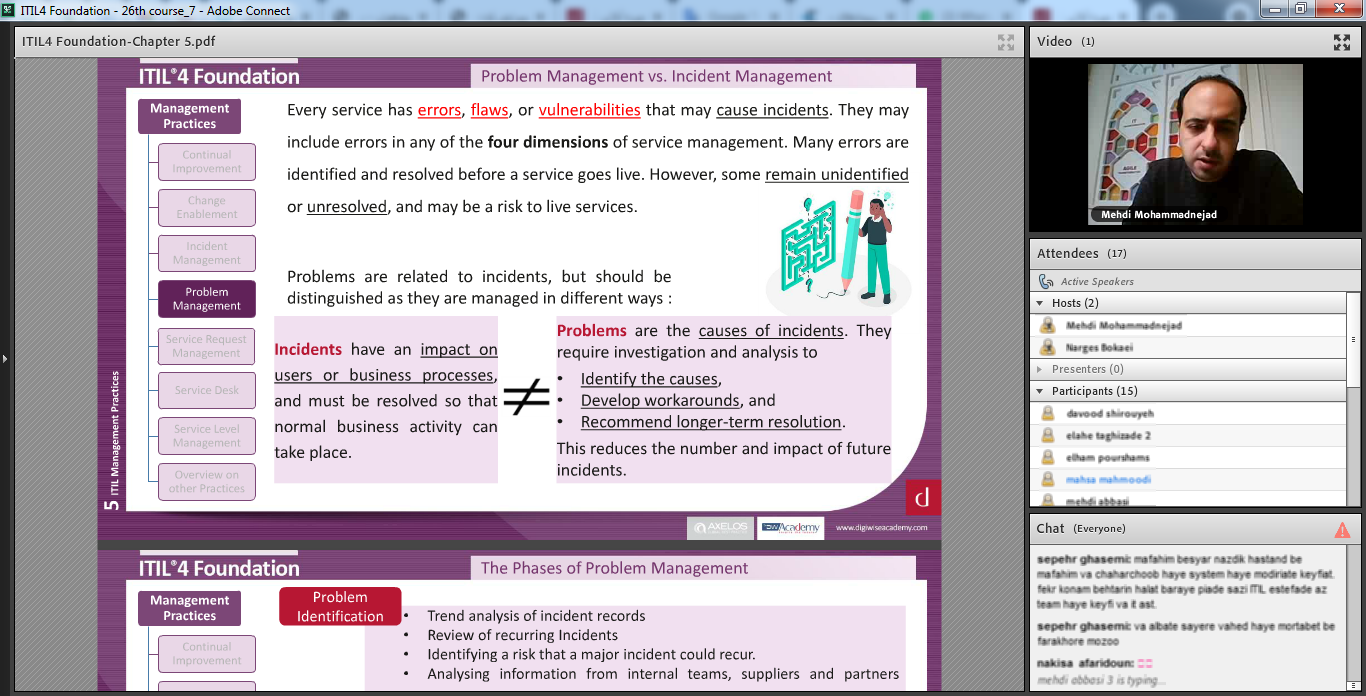Select Change Enablement box in slide sidebar
This screenshot has width=1366, height=696.
click(x=207, y=208)
